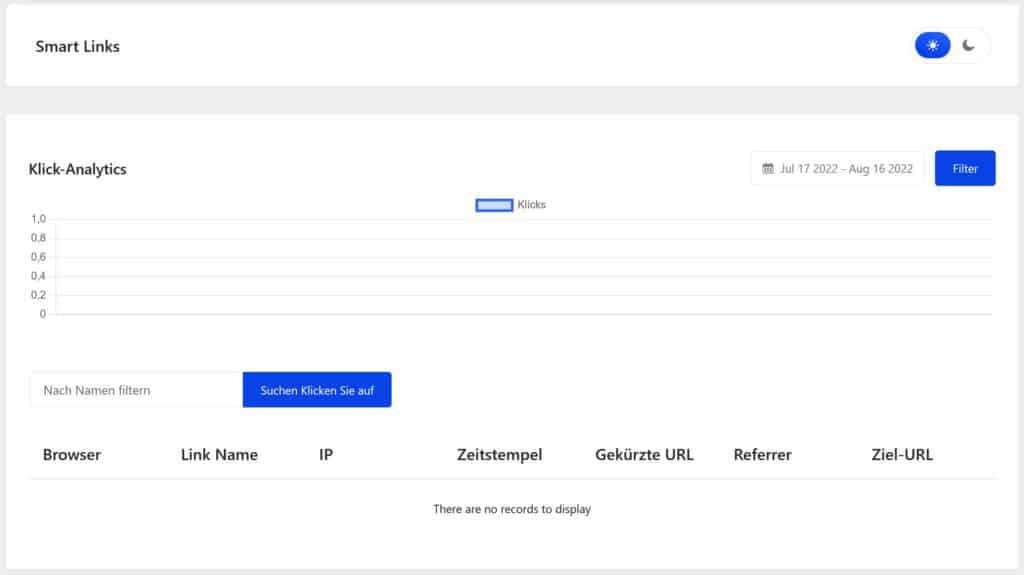This screenshot has width=1024, height=575.
Task: Click the no records to display message
Action: coord(512,509)
